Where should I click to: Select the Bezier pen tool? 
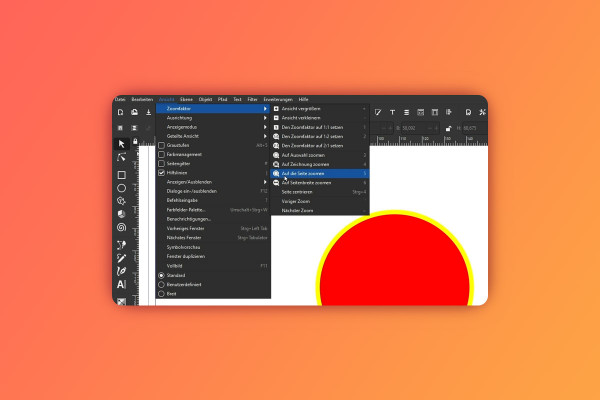pos(122,245)
